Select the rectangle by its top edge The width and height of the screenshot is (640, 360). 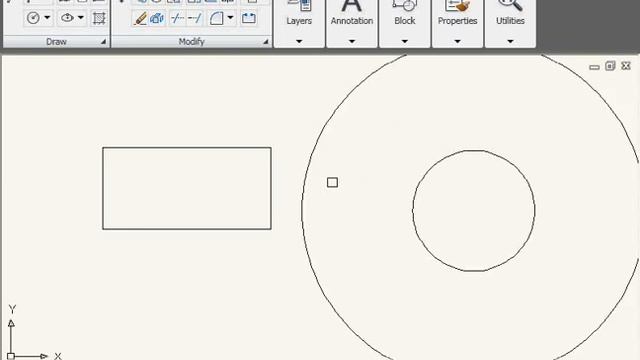pos(187,148)
